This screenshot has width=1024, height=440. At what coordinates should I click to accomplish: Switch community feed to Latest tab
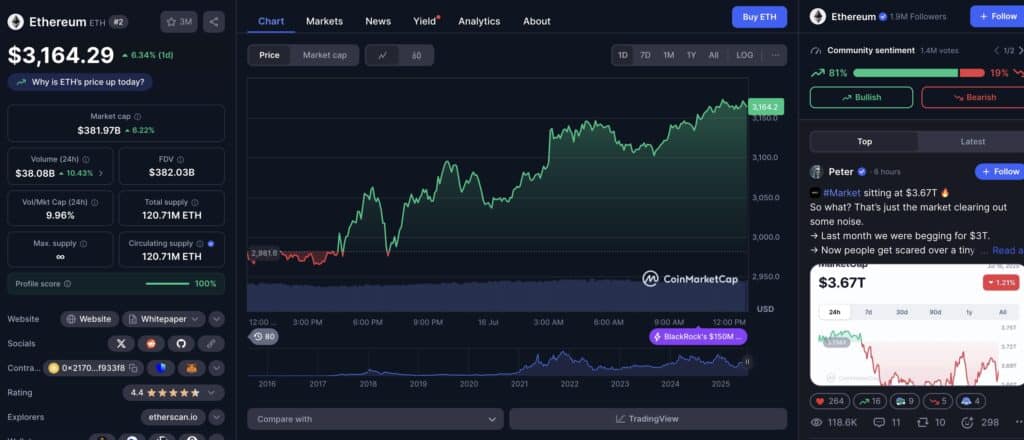point(972,142)
